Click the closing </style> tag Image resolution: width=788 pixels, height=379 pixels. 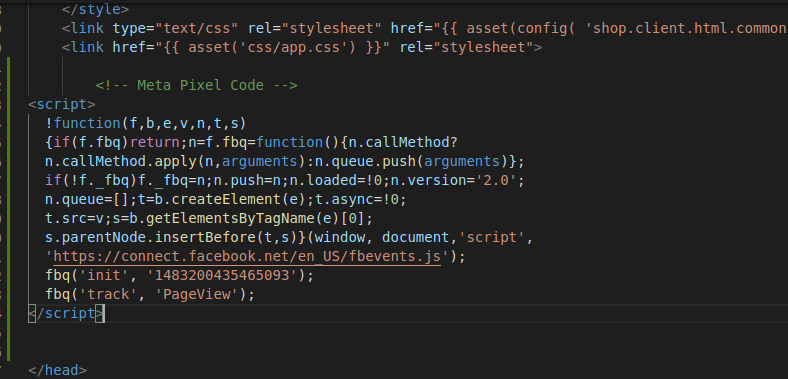tap(95, 9)
